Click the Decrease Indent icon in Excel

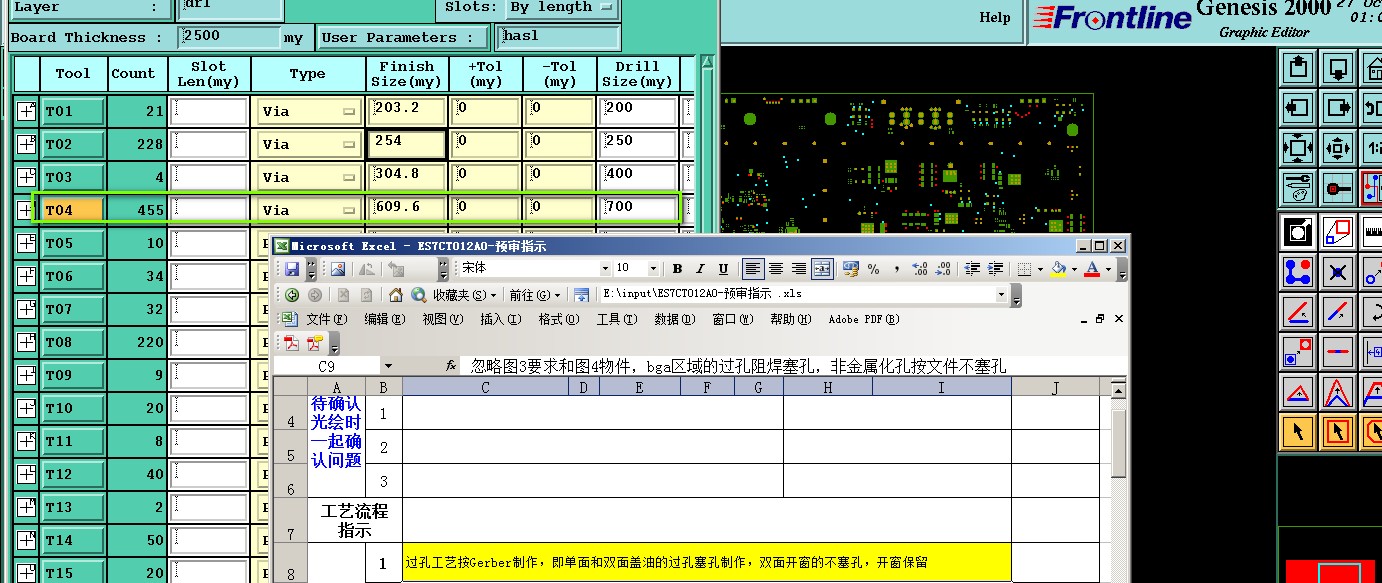pos(972,269)
